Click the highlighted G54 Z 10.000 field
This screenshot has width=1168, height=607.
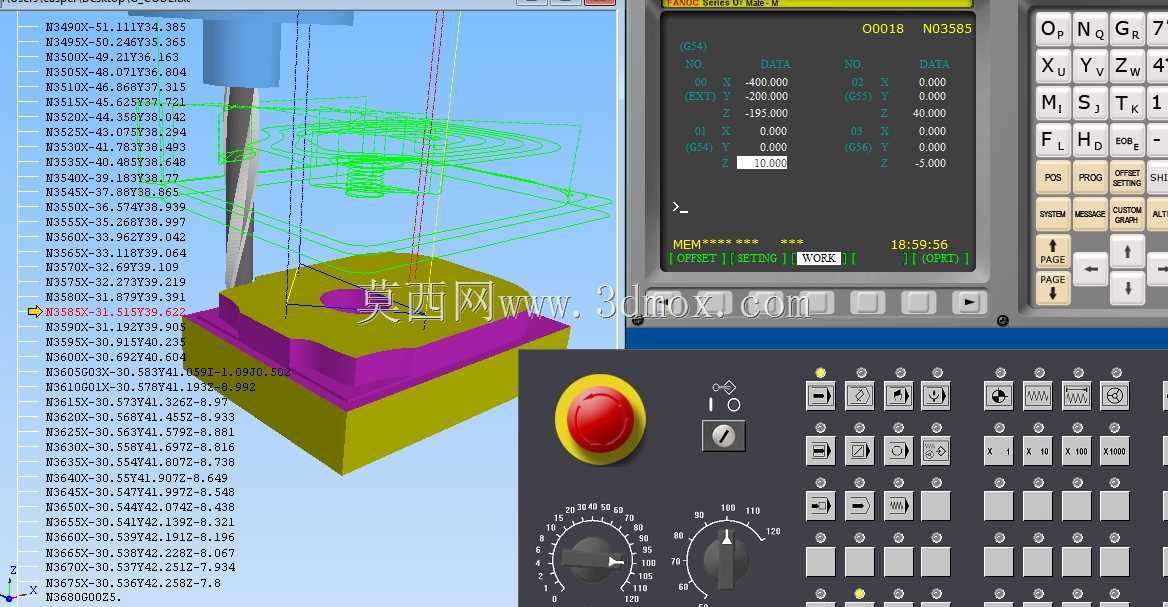(762, 162)
